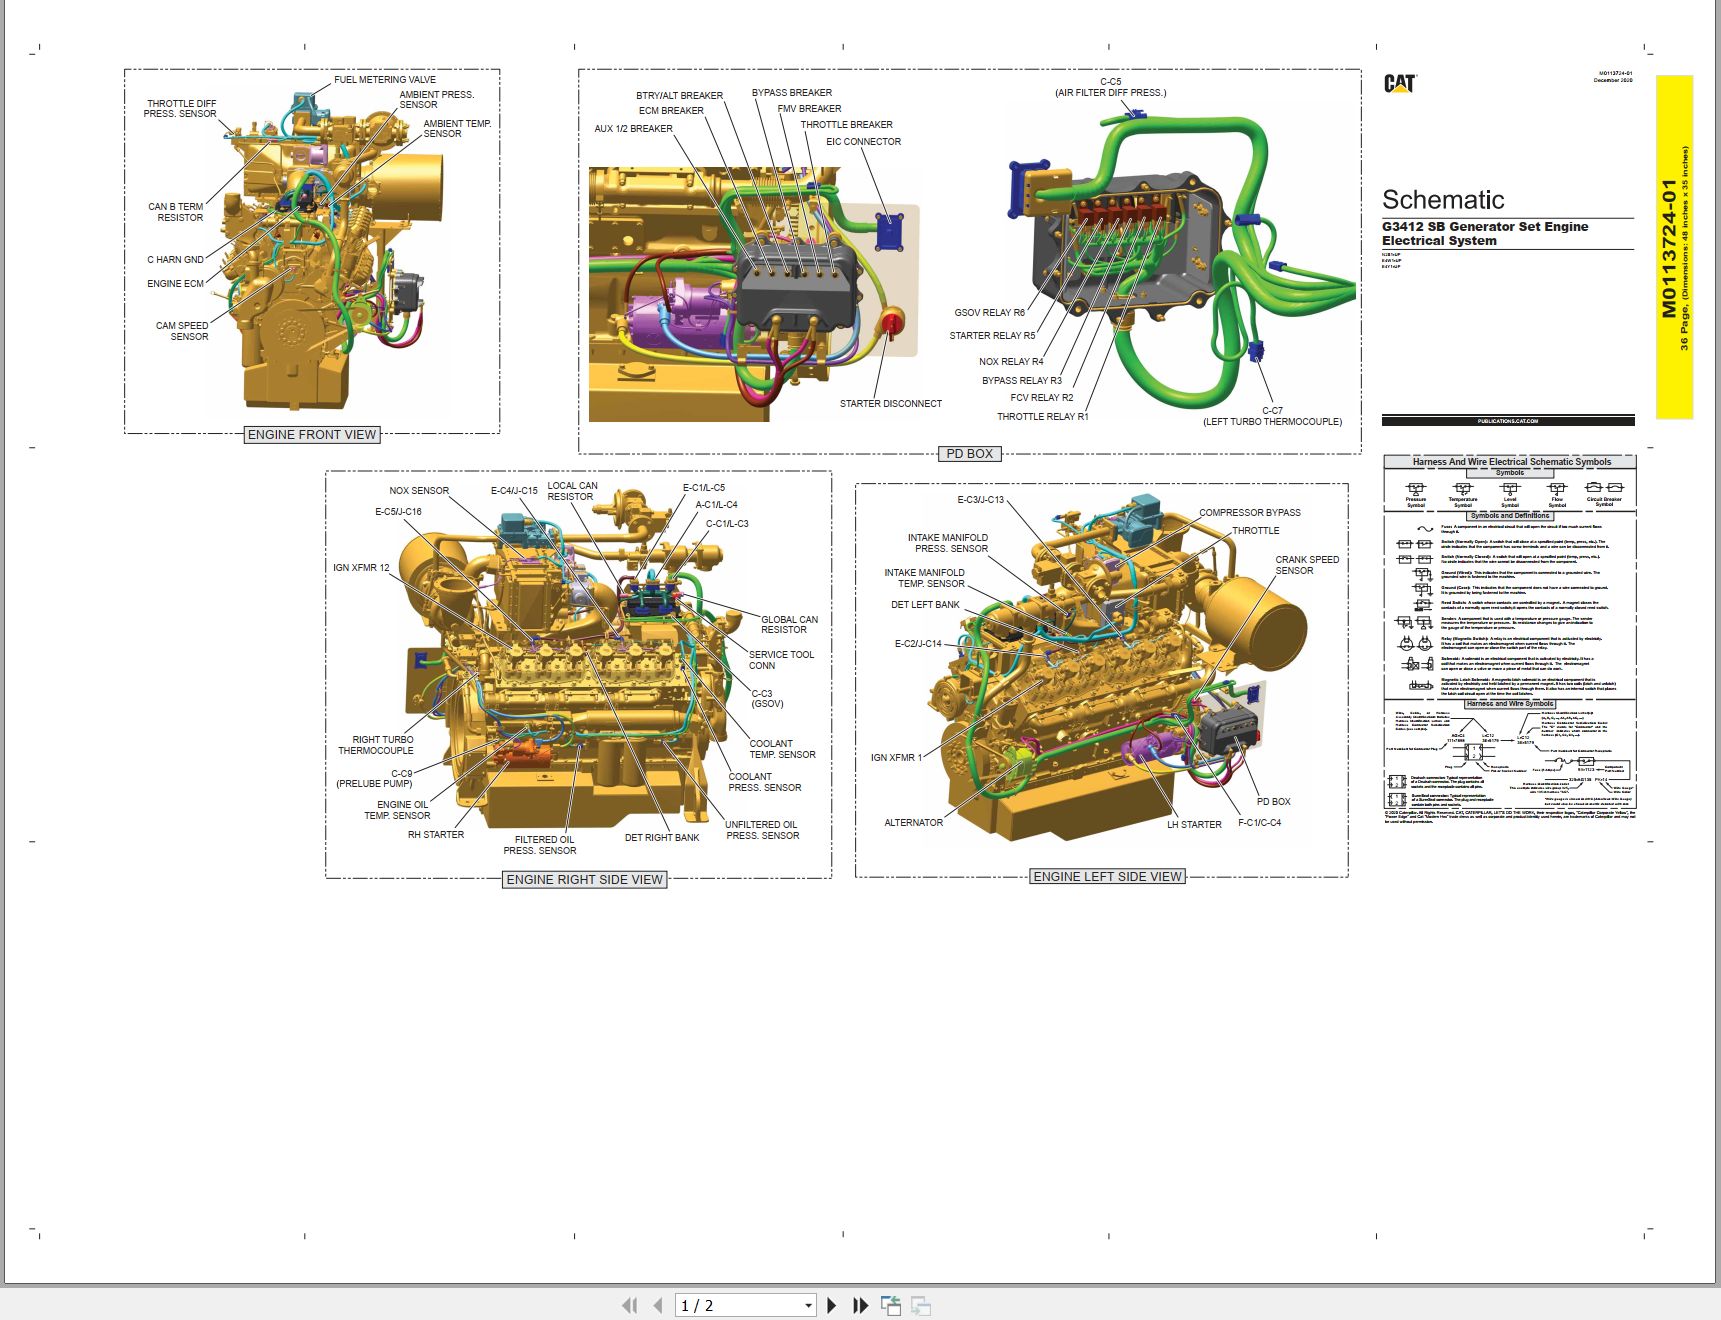Click the 'EIC CONNECTOR' label
Image resolution: width=1721 pixels, height=1320 pixels.
(863, 142)
